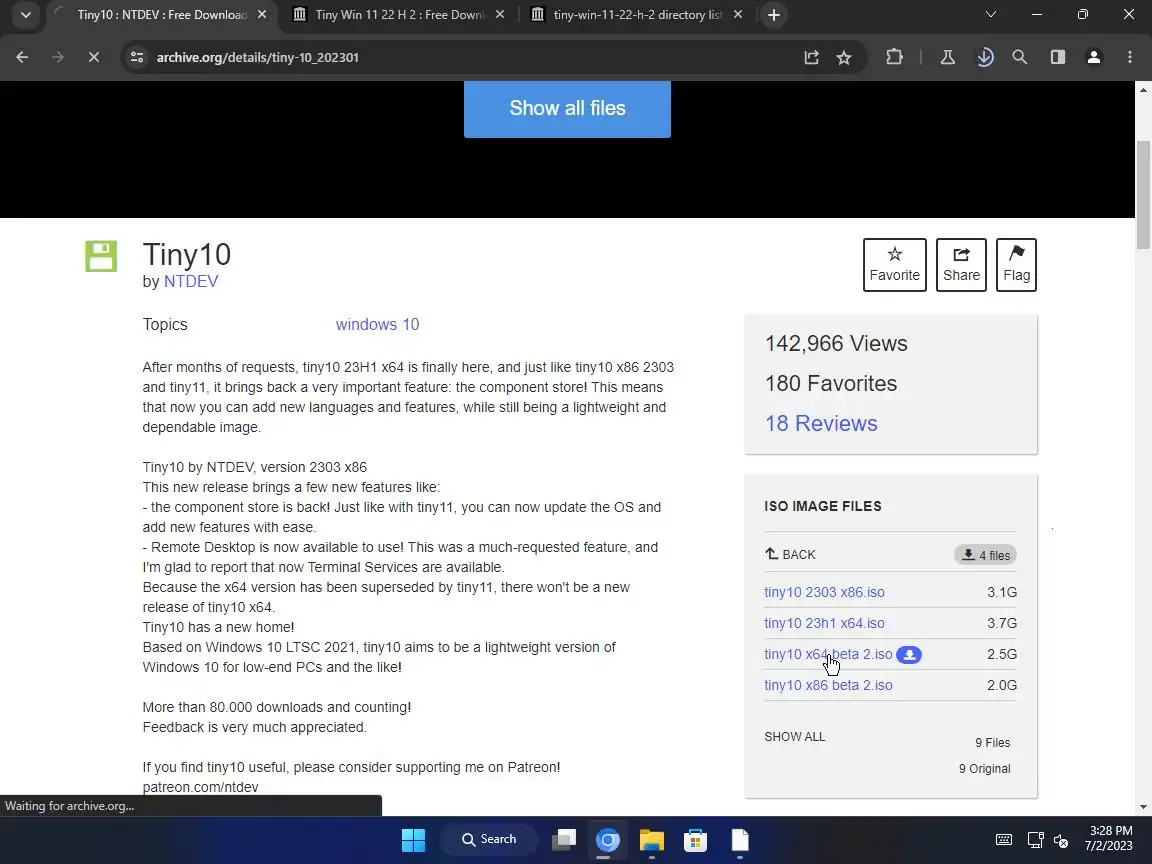
Task: Download tiny10 x64 beta 2.iso
Action: [x=828, y=654]
